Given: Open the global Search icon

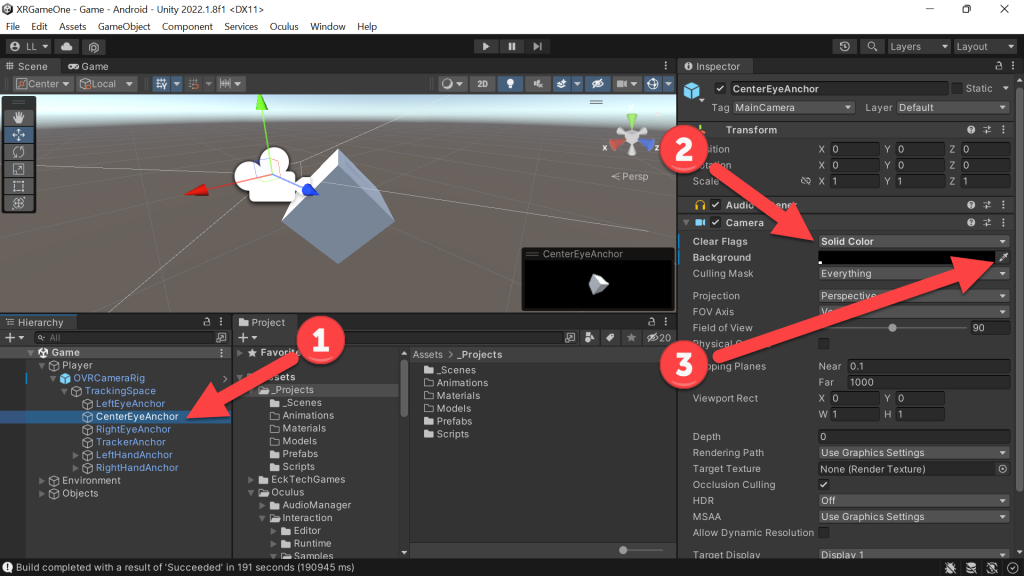Looking at the screenshot, I should (872, 46).
